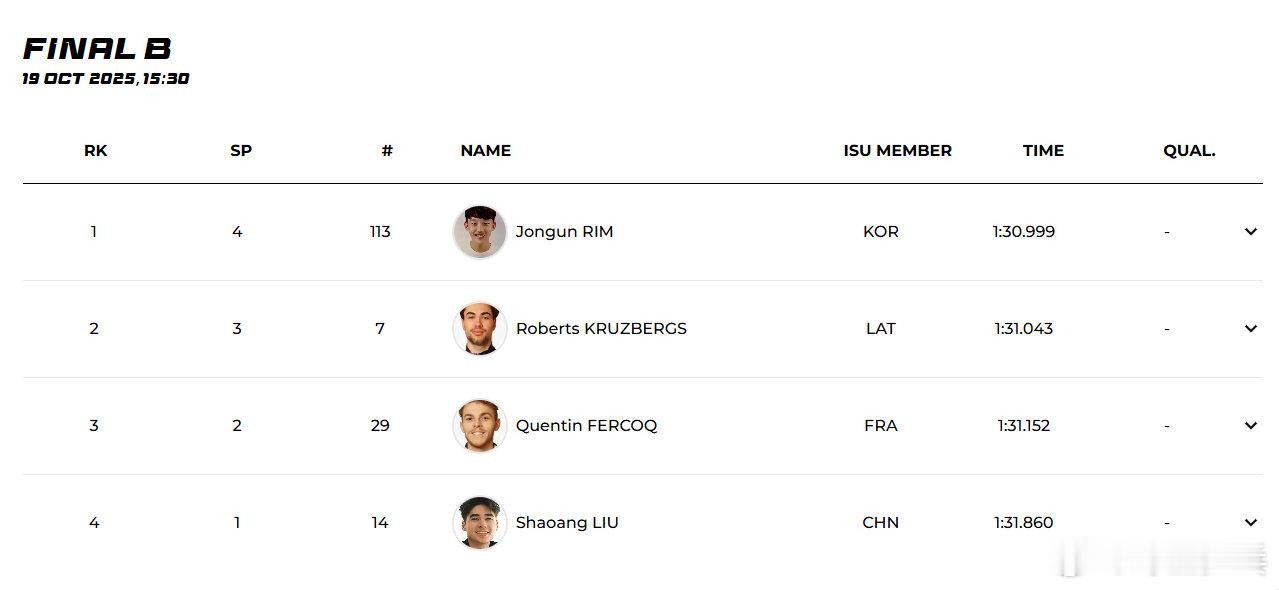The width and height of the screenshot is (1279, 590).
Task: Click the ISU MEMBER column header
Action: 897,151
